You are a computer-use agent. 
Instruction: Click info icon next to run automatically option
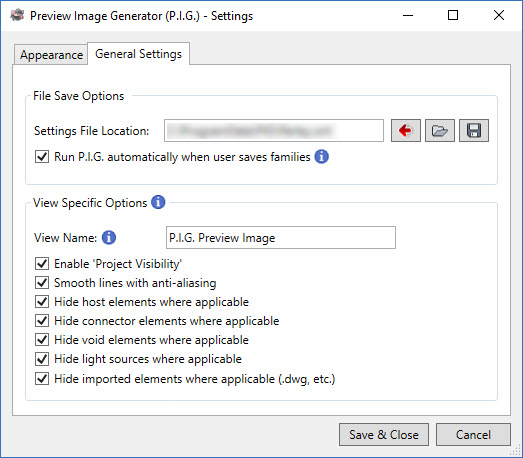tap(322, 156)
